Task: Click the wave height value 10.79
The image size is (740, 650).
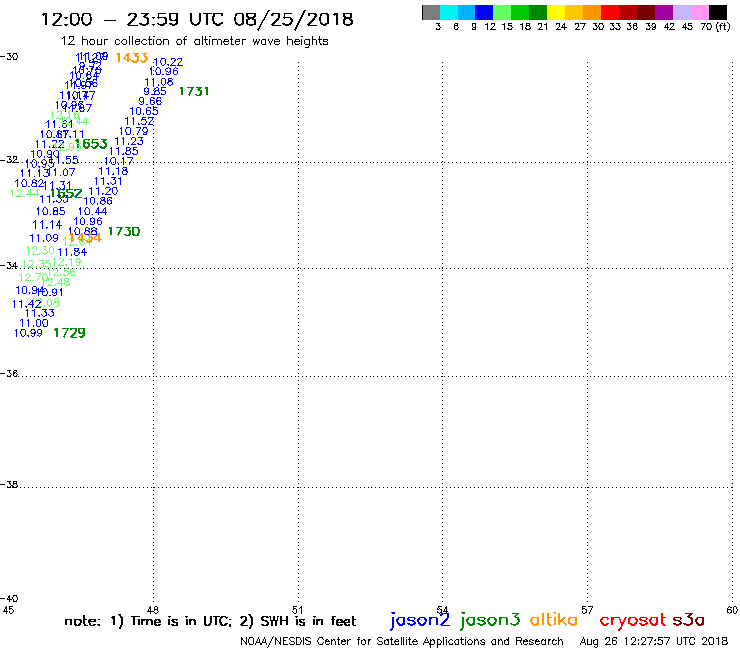Action: (x=134, y=131)
